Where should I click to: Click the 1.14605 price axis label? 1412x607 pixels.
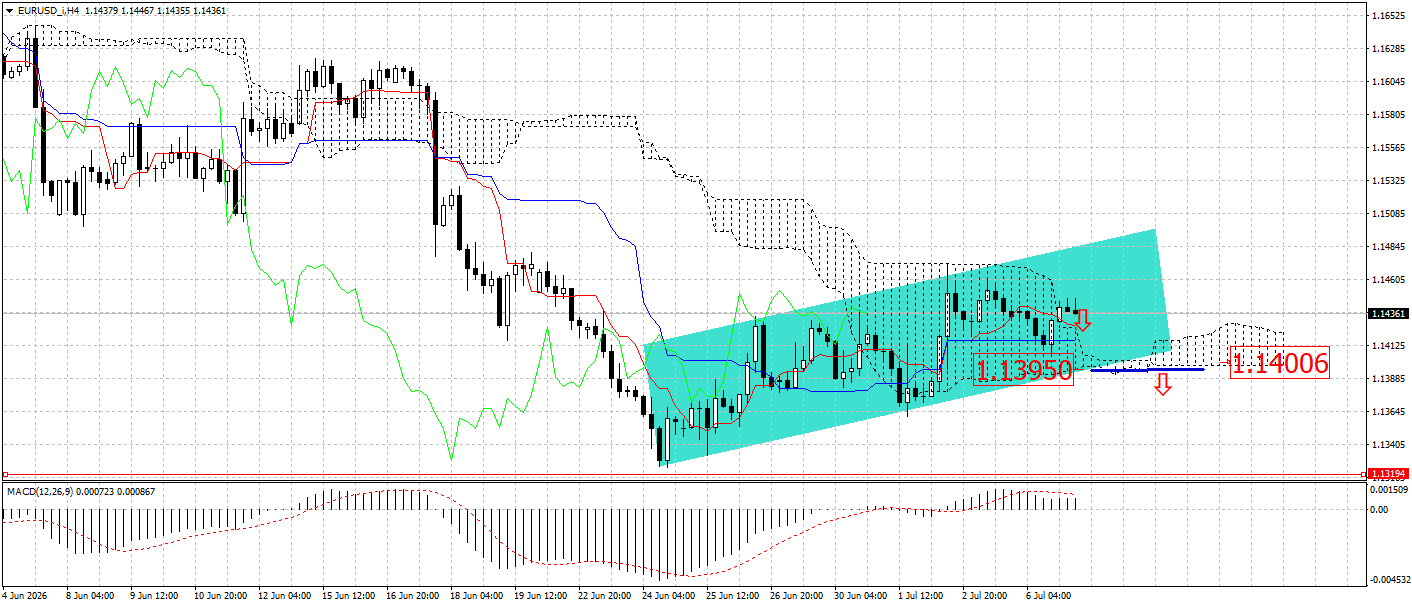[1386, 280]
